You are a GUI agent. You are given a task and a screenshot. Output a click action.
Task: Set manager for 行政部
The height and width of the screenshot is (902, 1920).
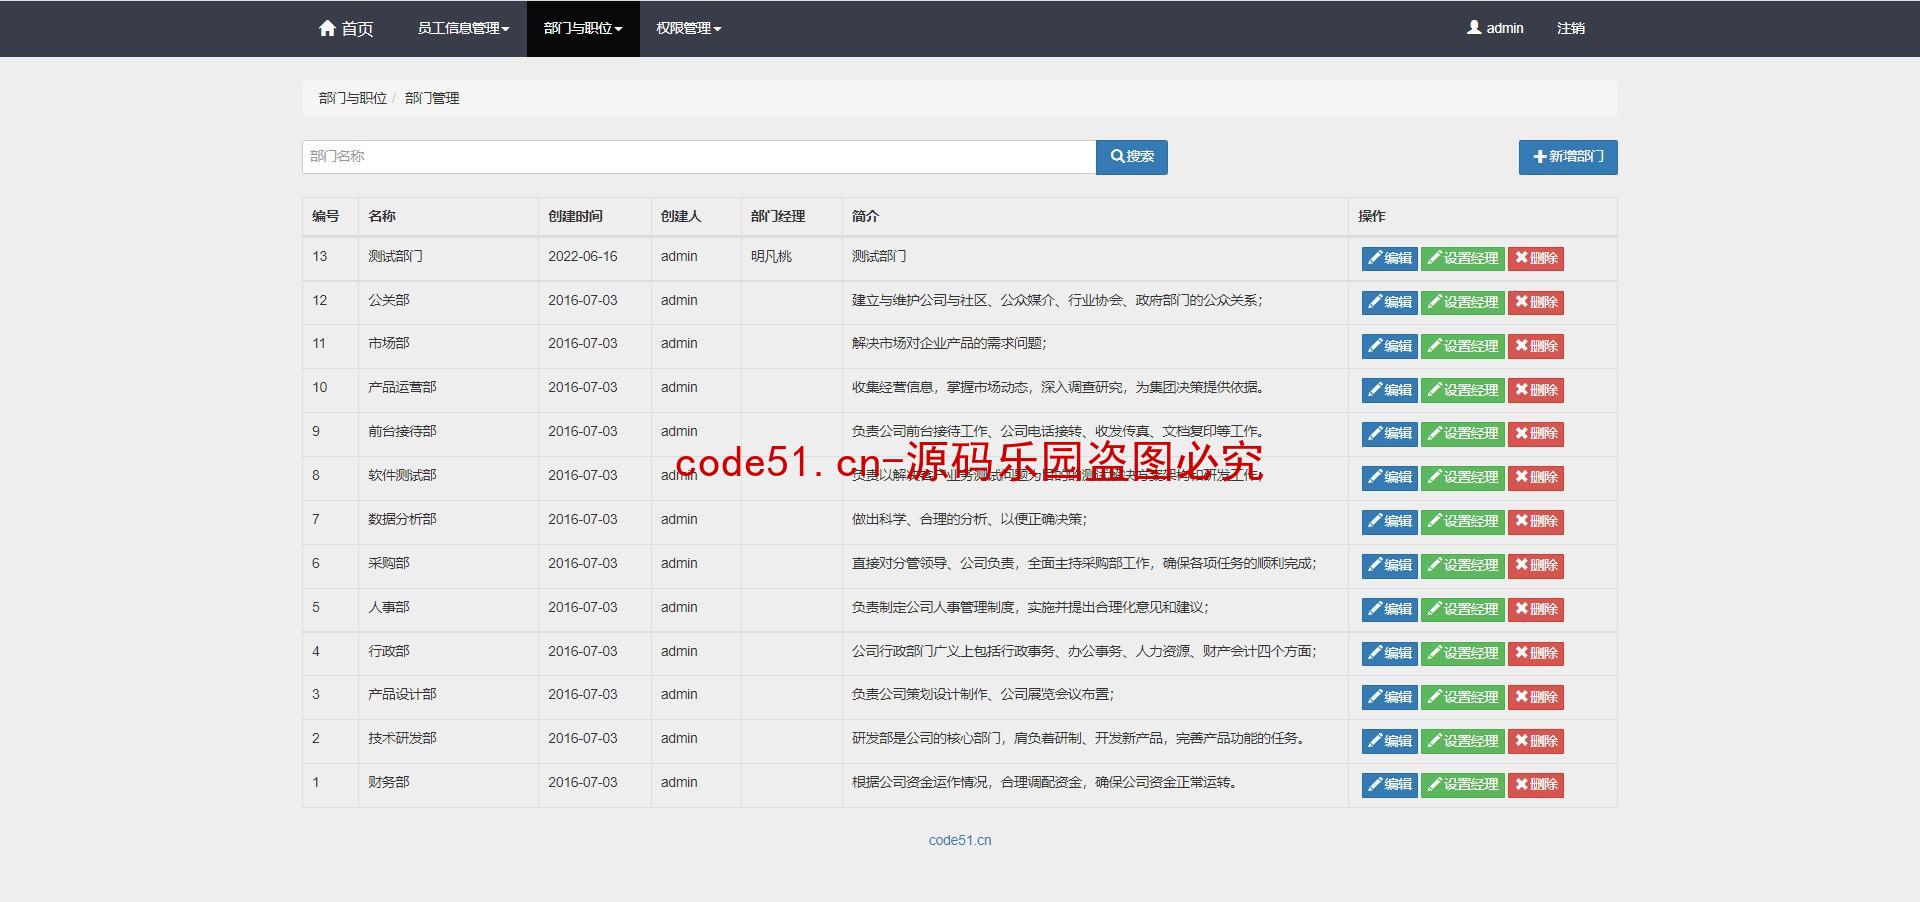pos(1463,653)
